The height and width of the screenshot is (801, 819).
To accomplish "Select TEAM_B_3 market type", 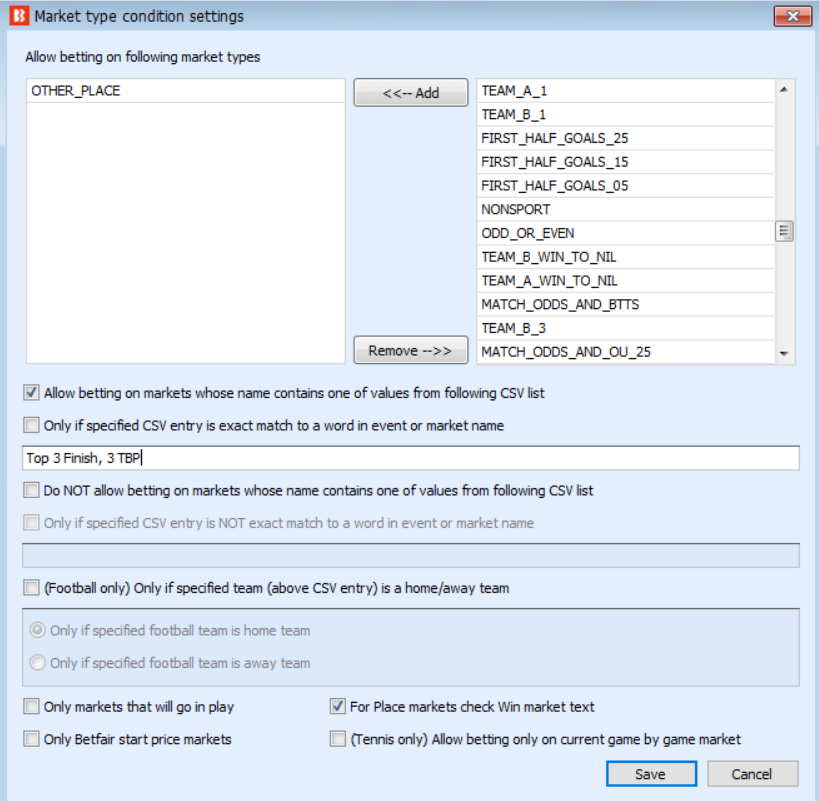I will point(625,328).
